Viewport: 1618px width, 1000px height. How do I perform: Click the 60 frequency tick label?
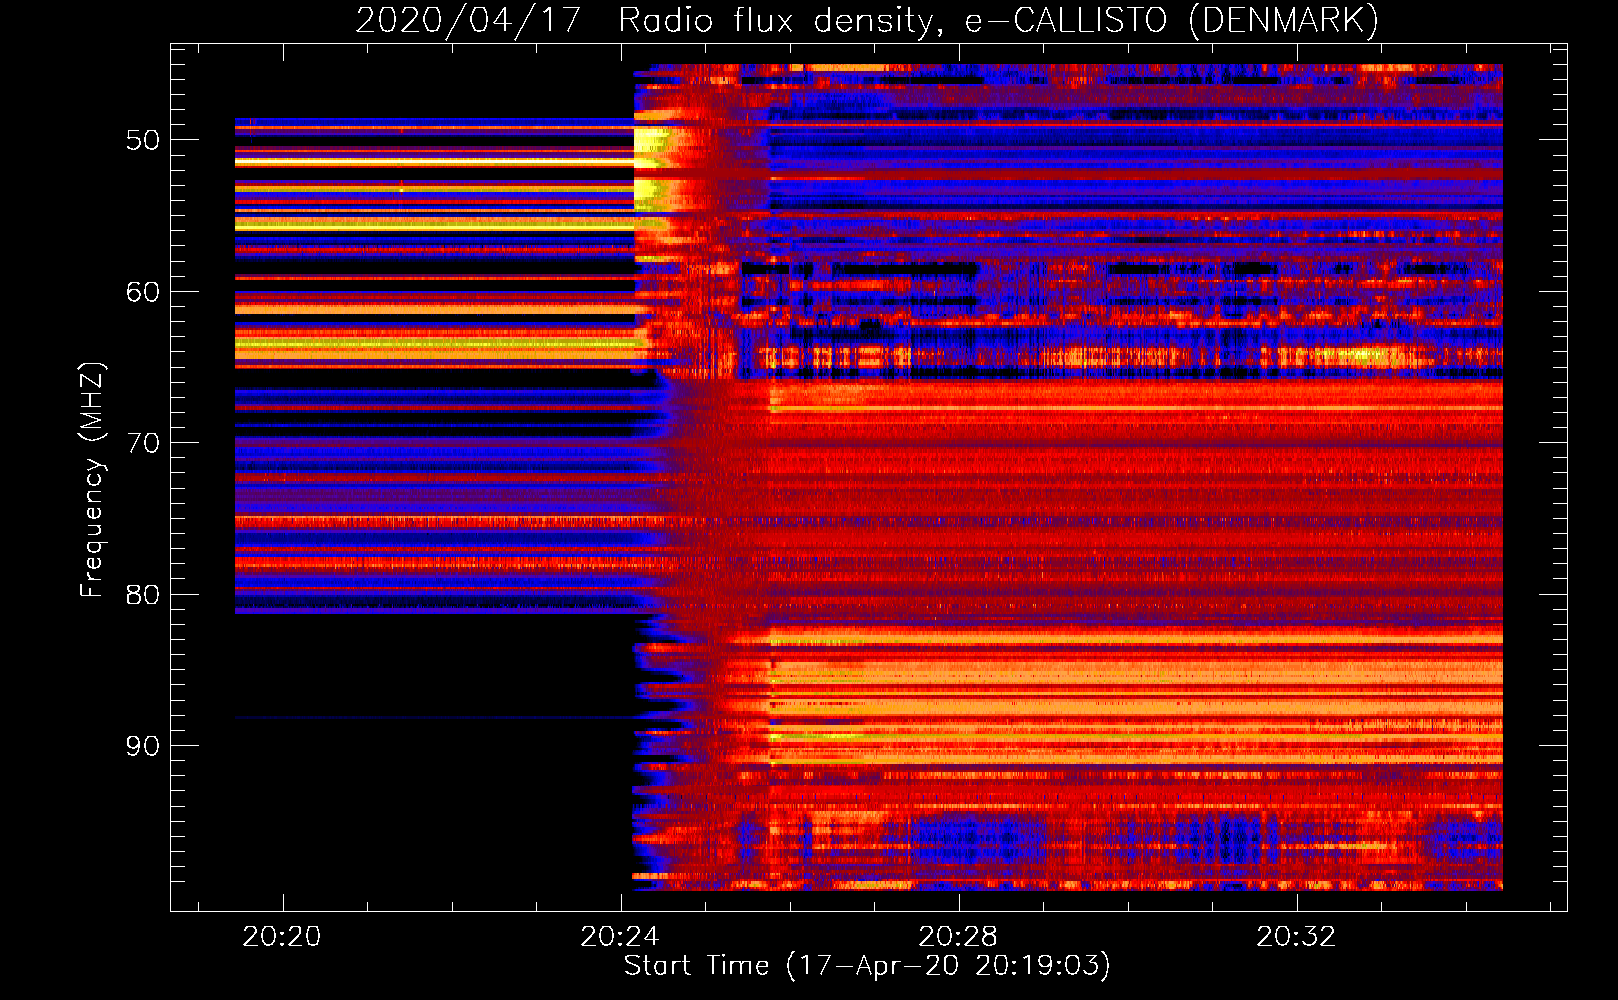143,292
